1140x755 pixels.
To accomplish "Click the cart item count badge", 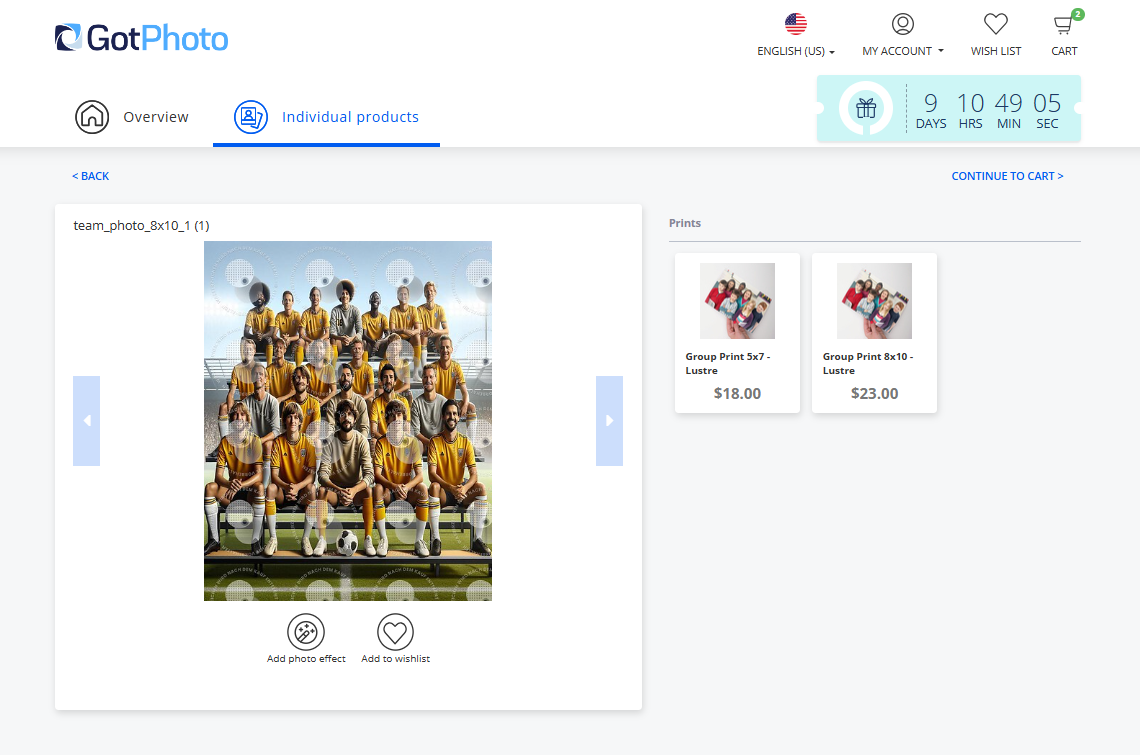I will [1077, 14].
